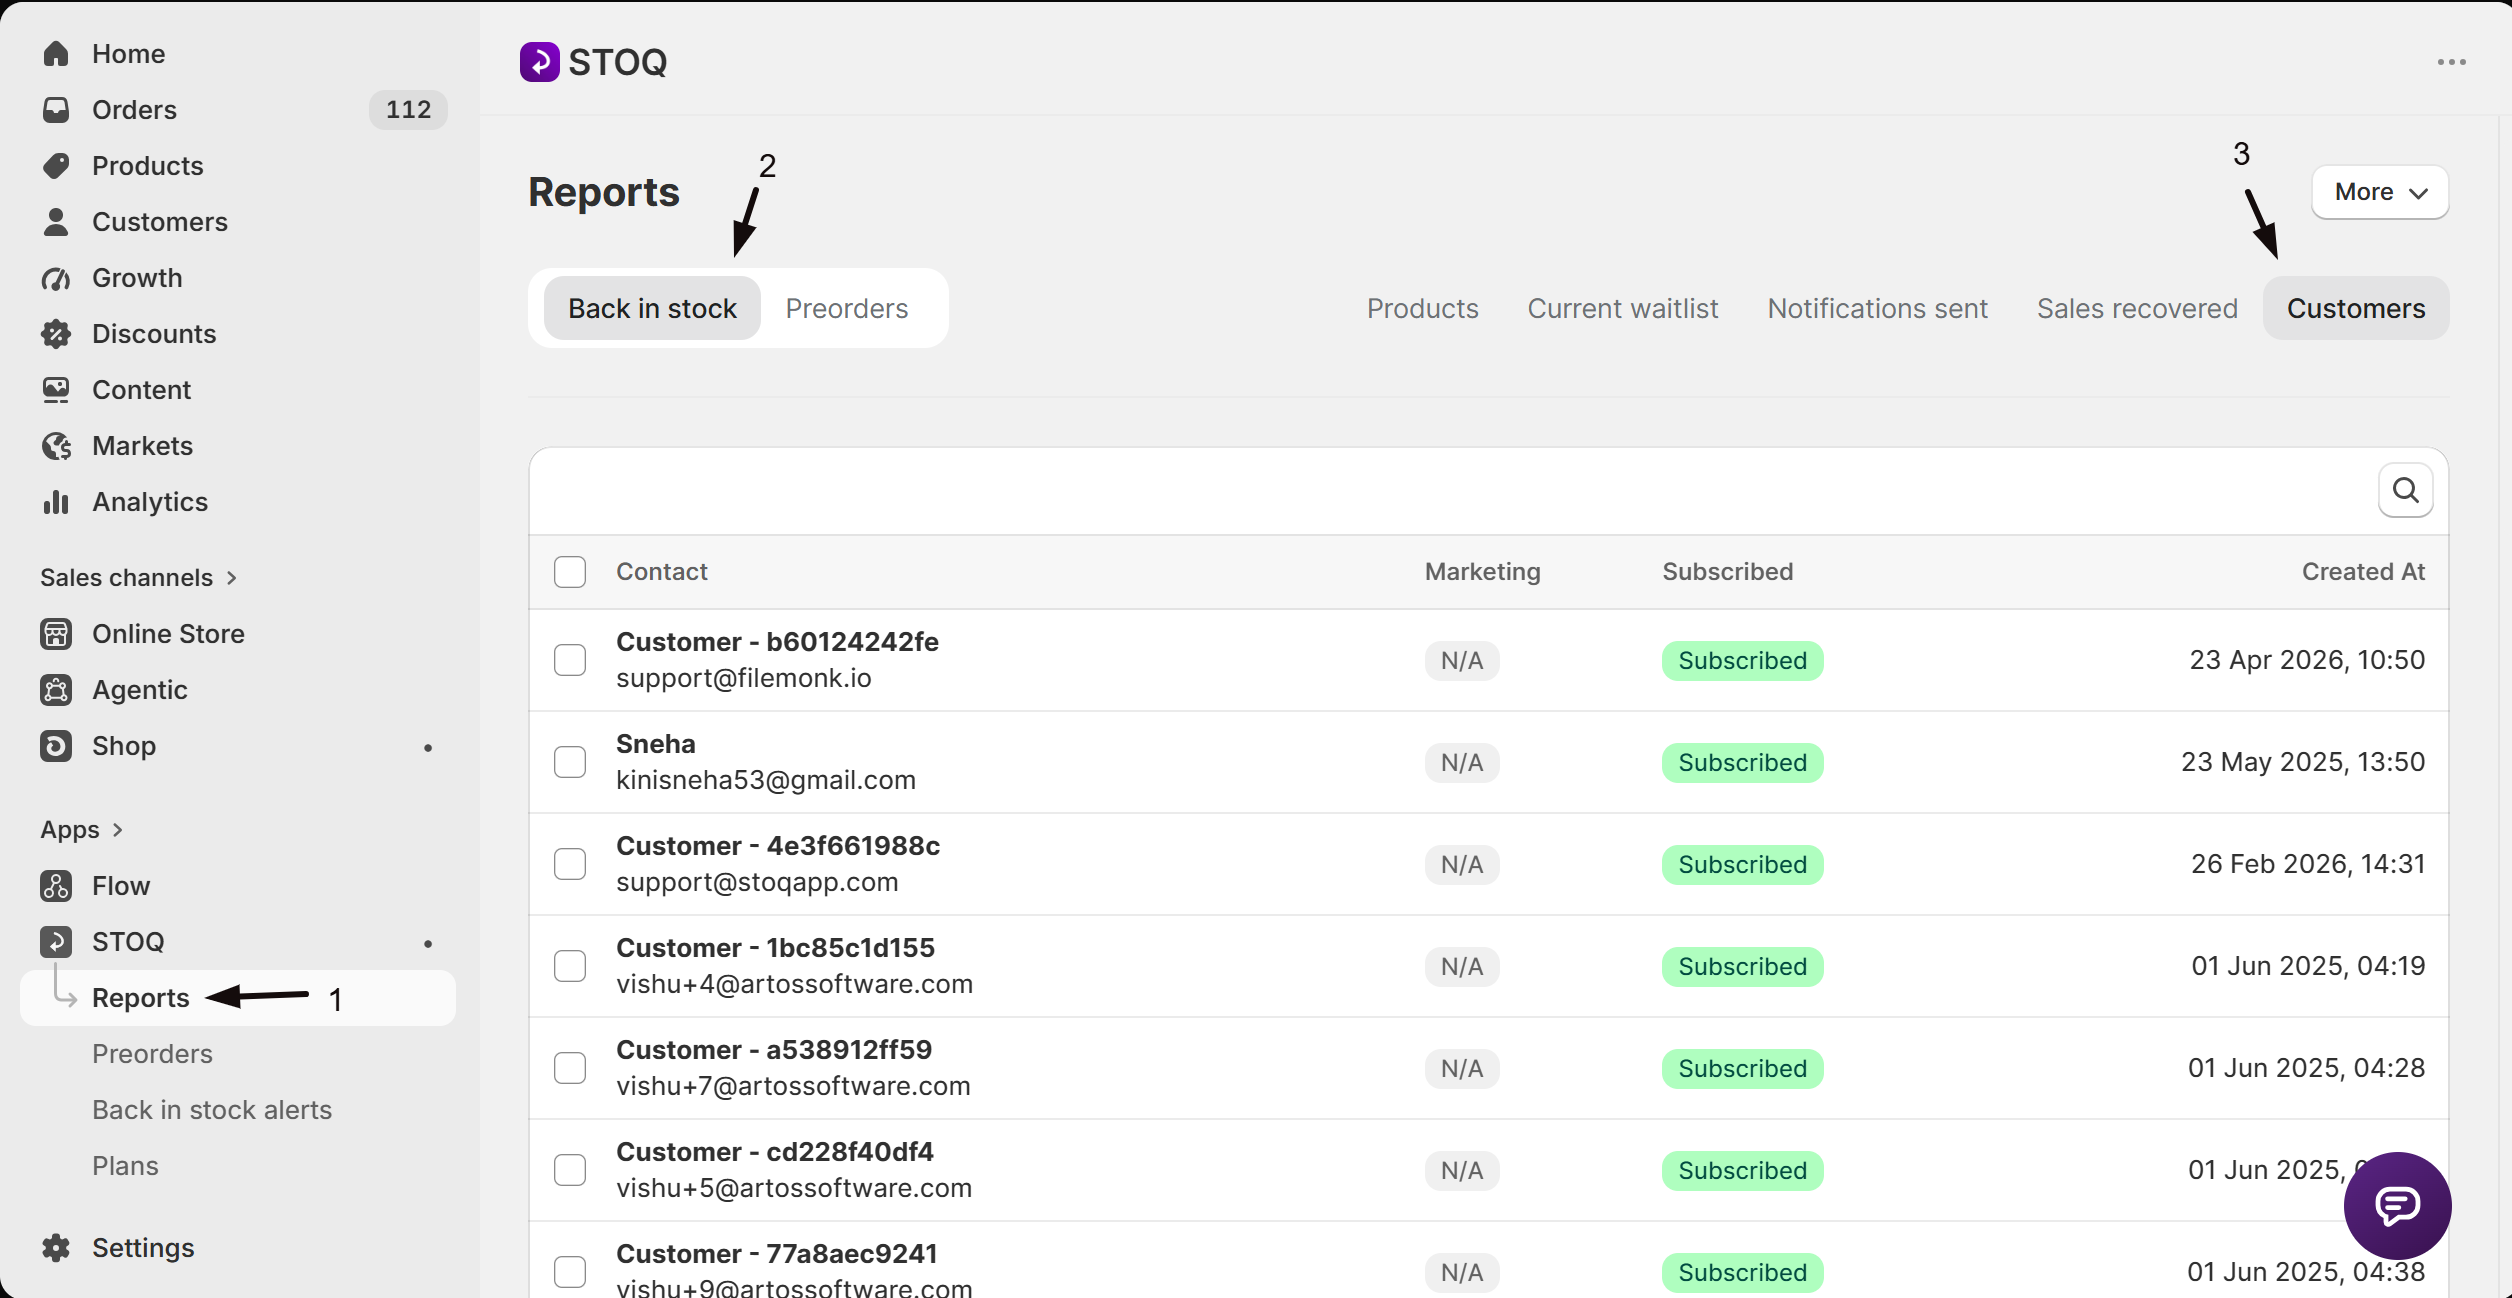Click Sneha contact name

656,744
